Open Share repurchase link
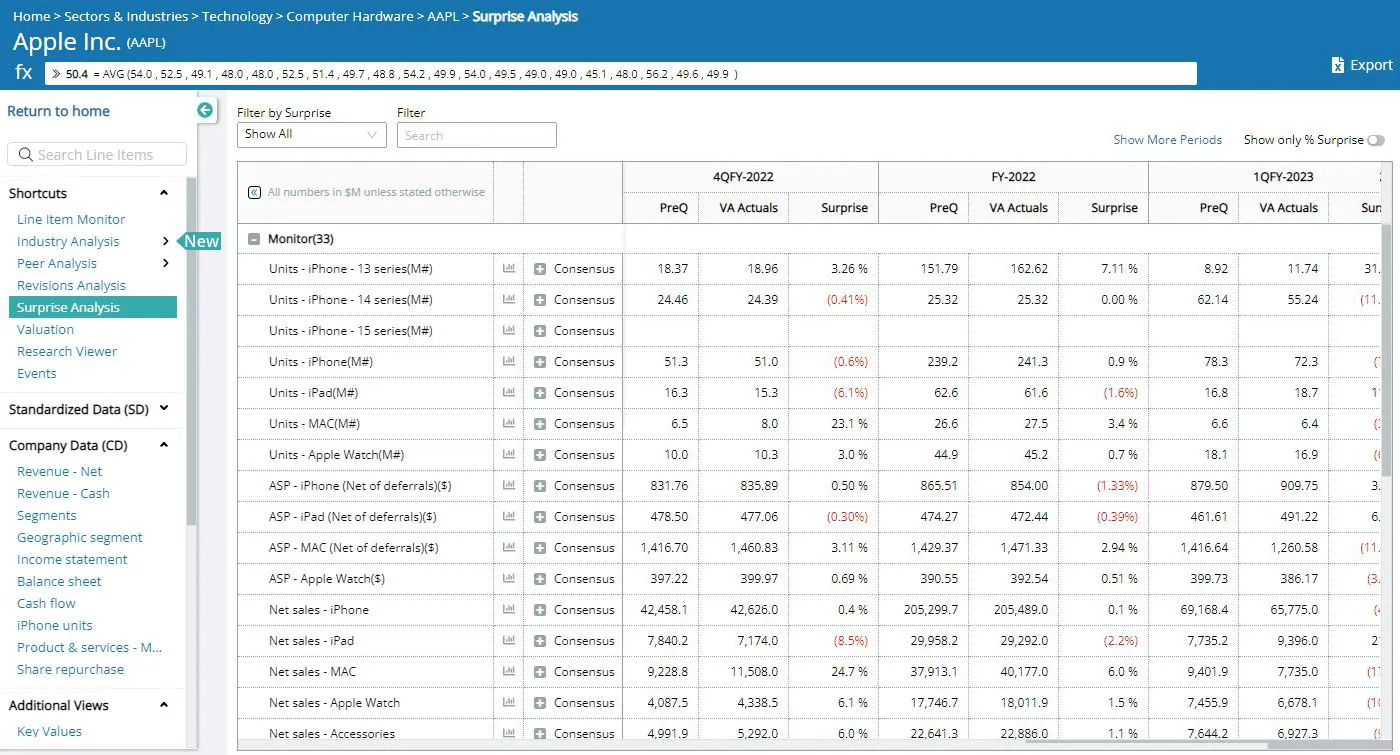Viewport: 1400px width, 755px height. pos(70,669)
